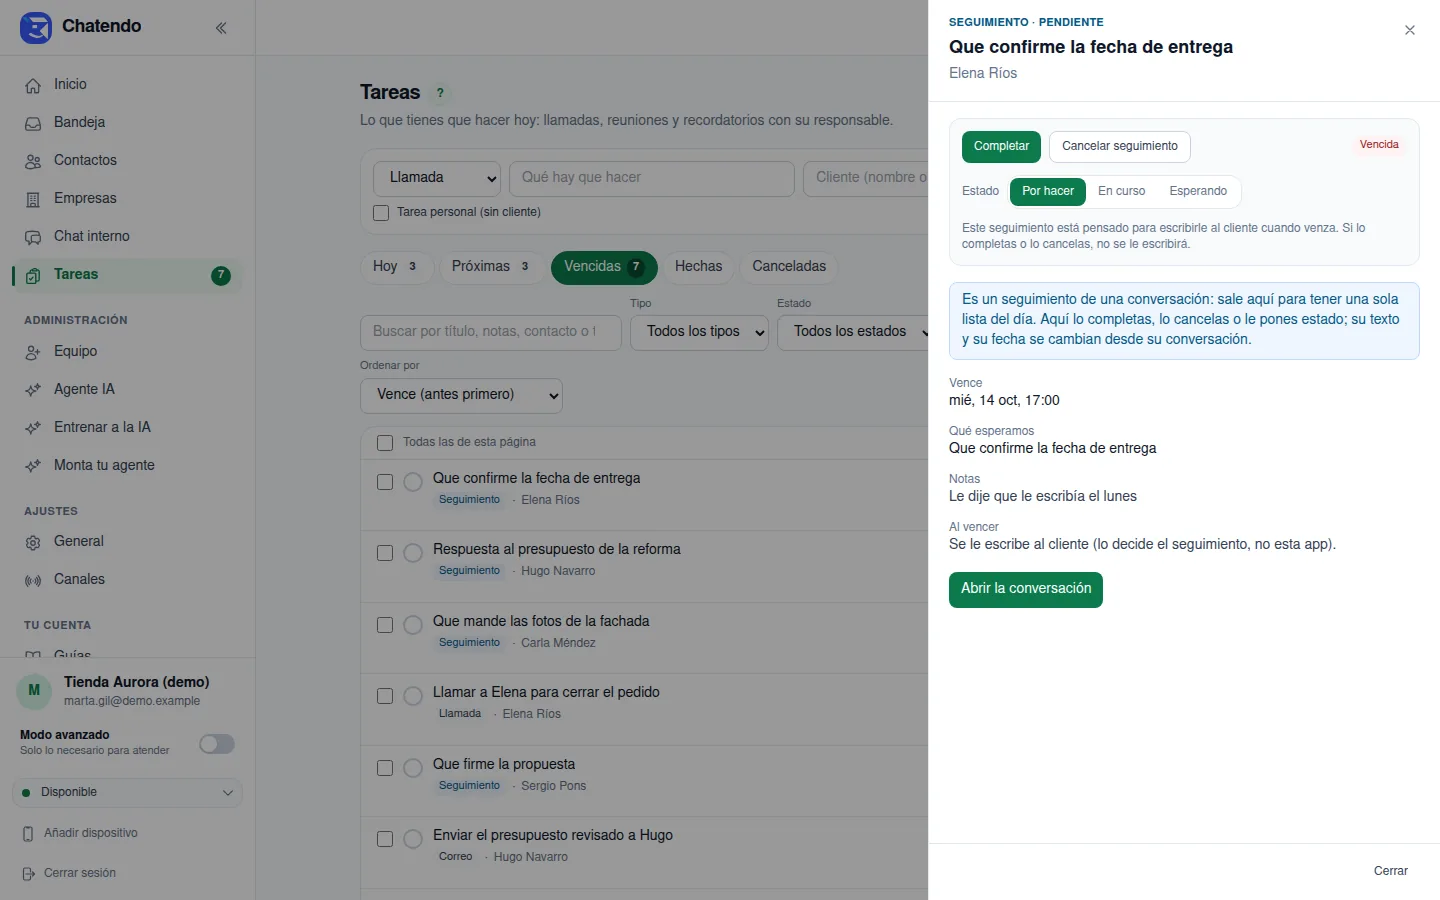This screenshot has width=1440, height=900.
Task: Click the Buscar por título search field
Action: tap(491, 332)
